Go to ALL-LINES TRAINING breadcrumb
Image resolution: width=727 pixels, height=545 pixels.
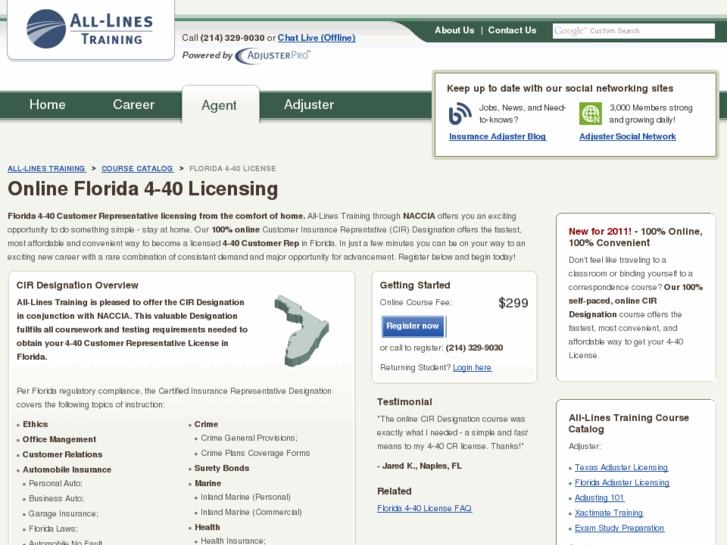click(x=46, y=168)
